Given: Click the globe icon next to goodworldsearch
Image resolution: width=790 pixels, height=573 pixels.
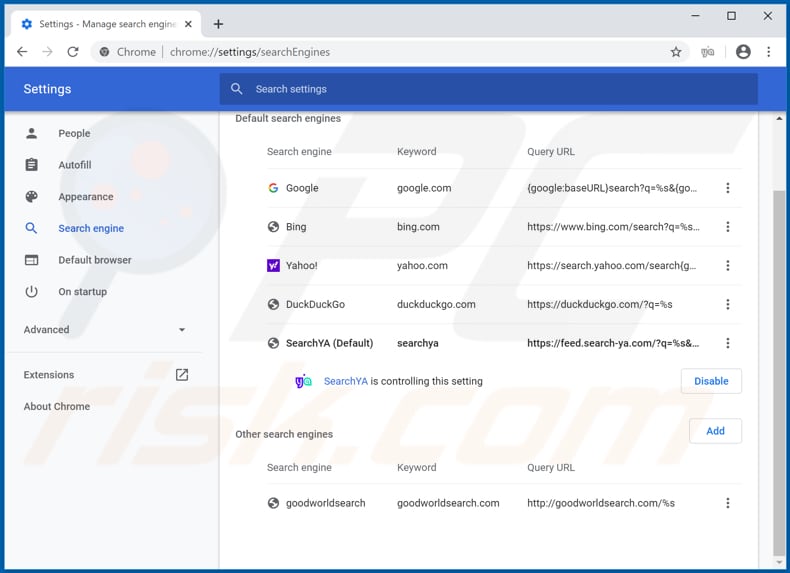Looking at the screenshot, I should [x=273, y=503].
